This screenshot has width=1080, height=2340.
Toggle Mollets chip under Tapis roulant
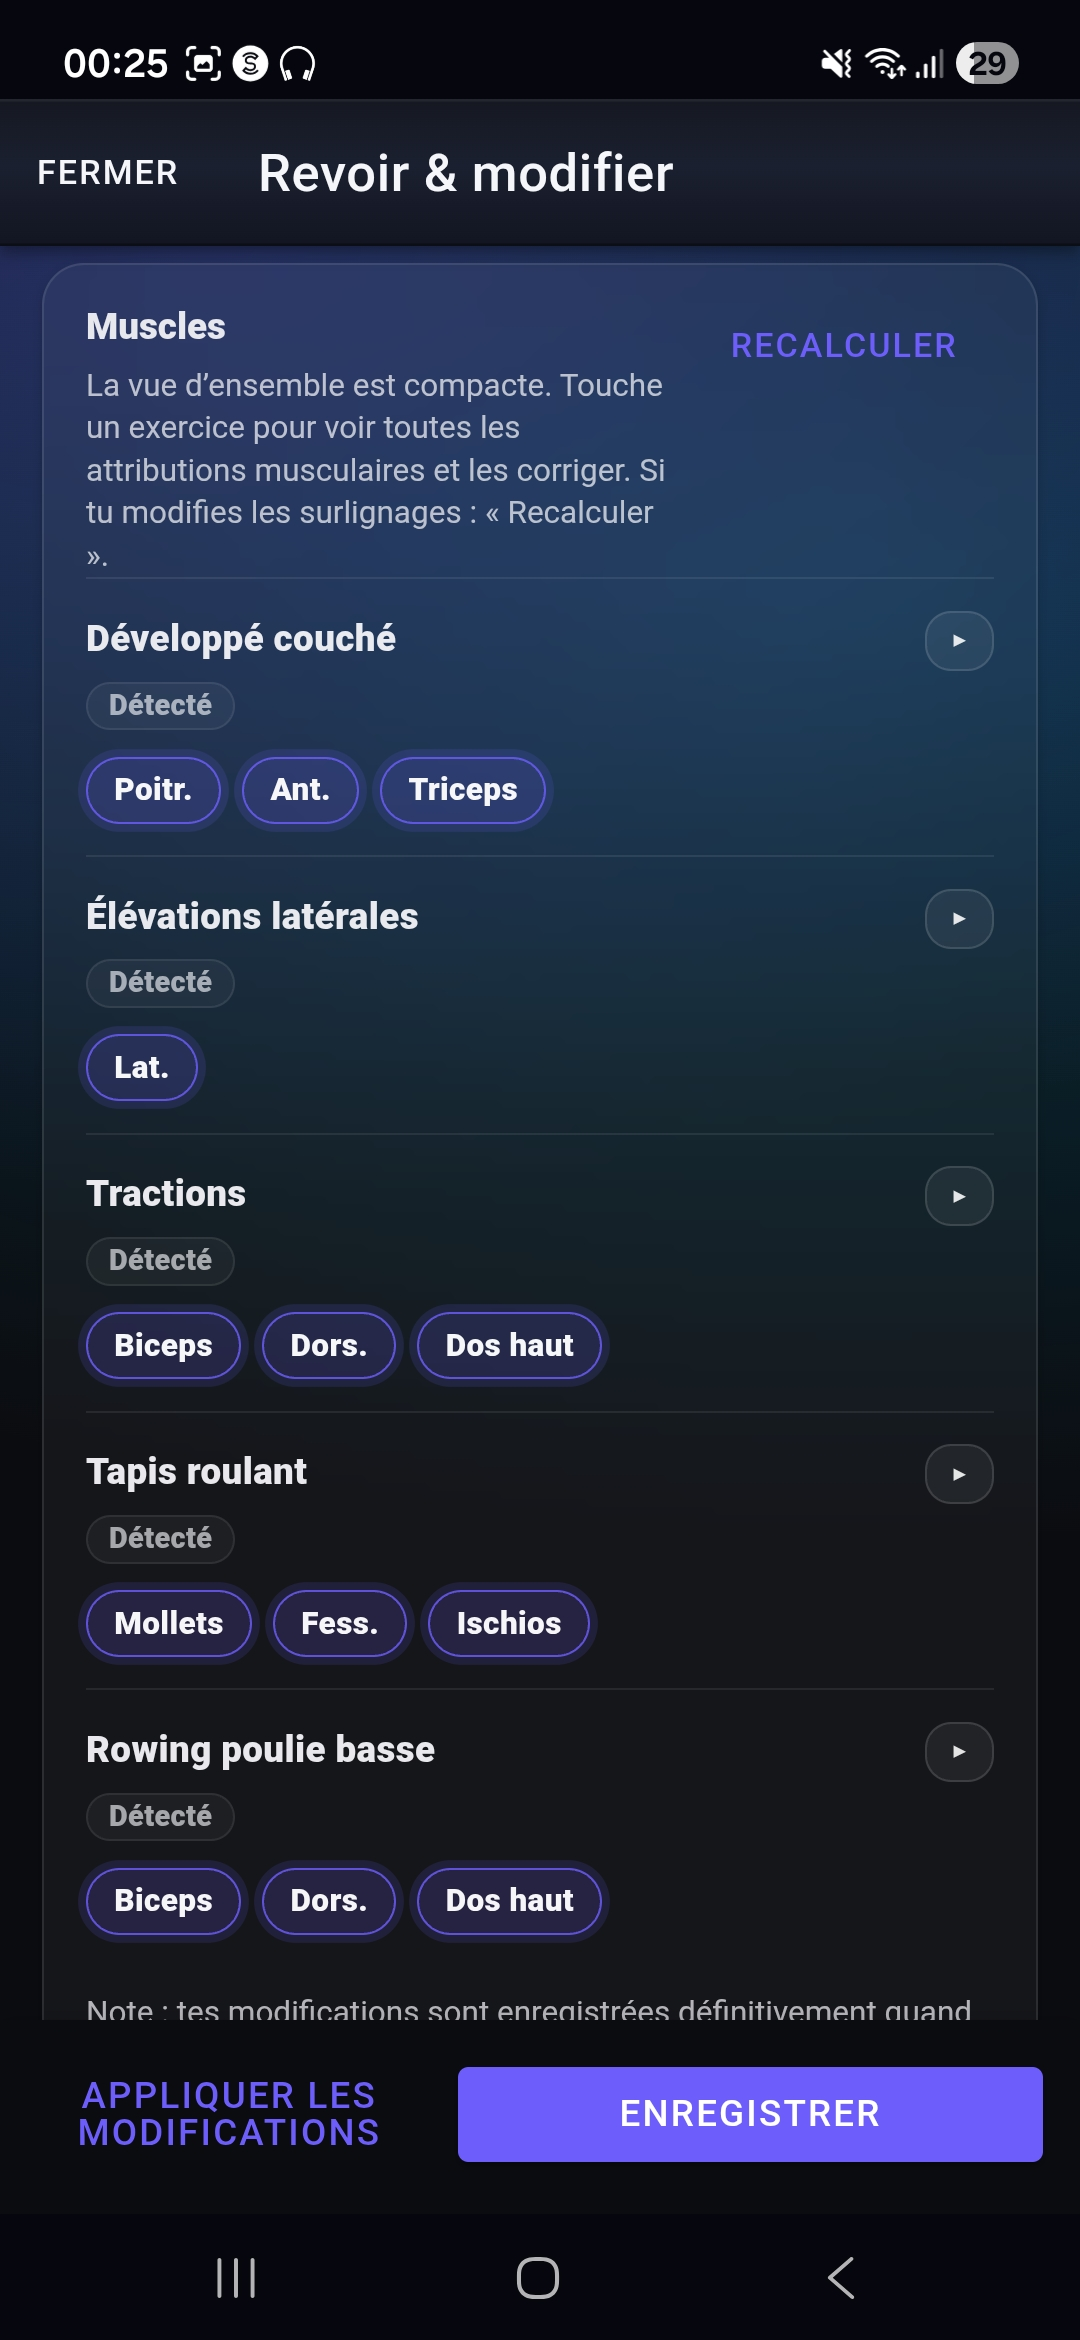point(169,1623)
